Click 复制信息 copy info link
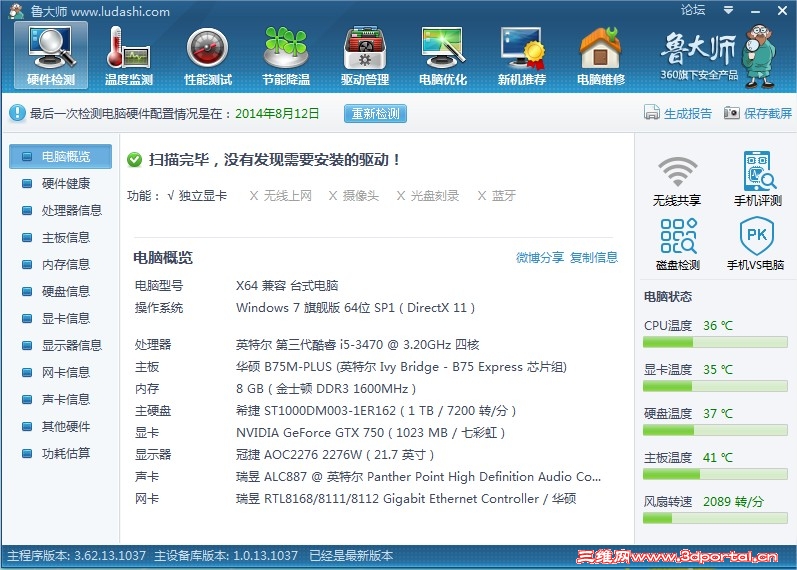The image size is (797, 570). [594, 257]
